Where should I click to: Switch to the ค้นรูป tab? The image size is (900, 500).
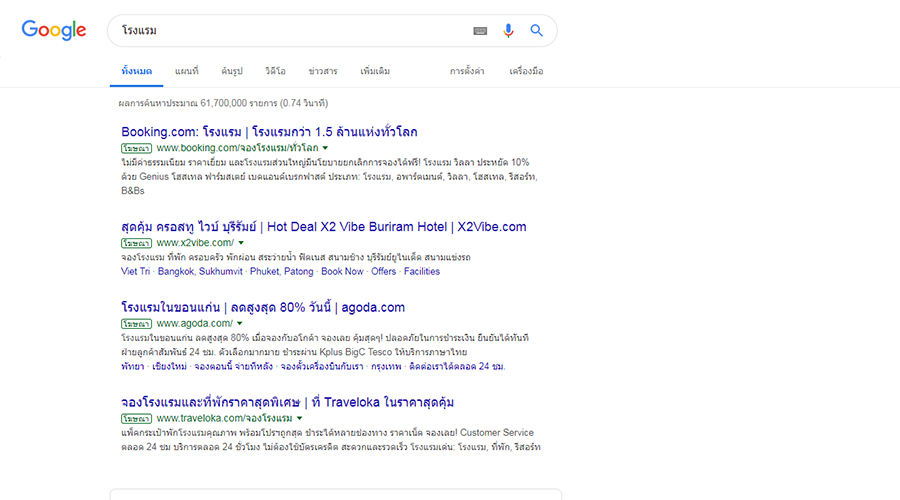[232, 71]
